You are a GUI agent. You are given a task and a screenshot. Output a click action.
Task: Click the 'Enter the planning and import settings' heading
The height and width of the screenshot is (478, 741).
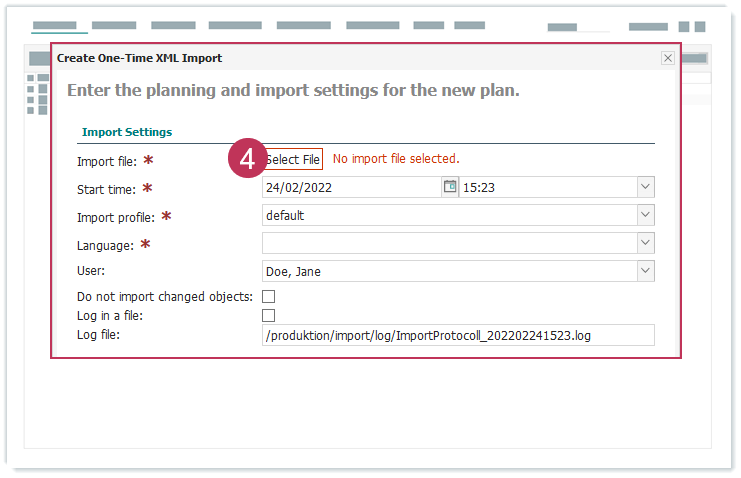[x=293, y=90]
